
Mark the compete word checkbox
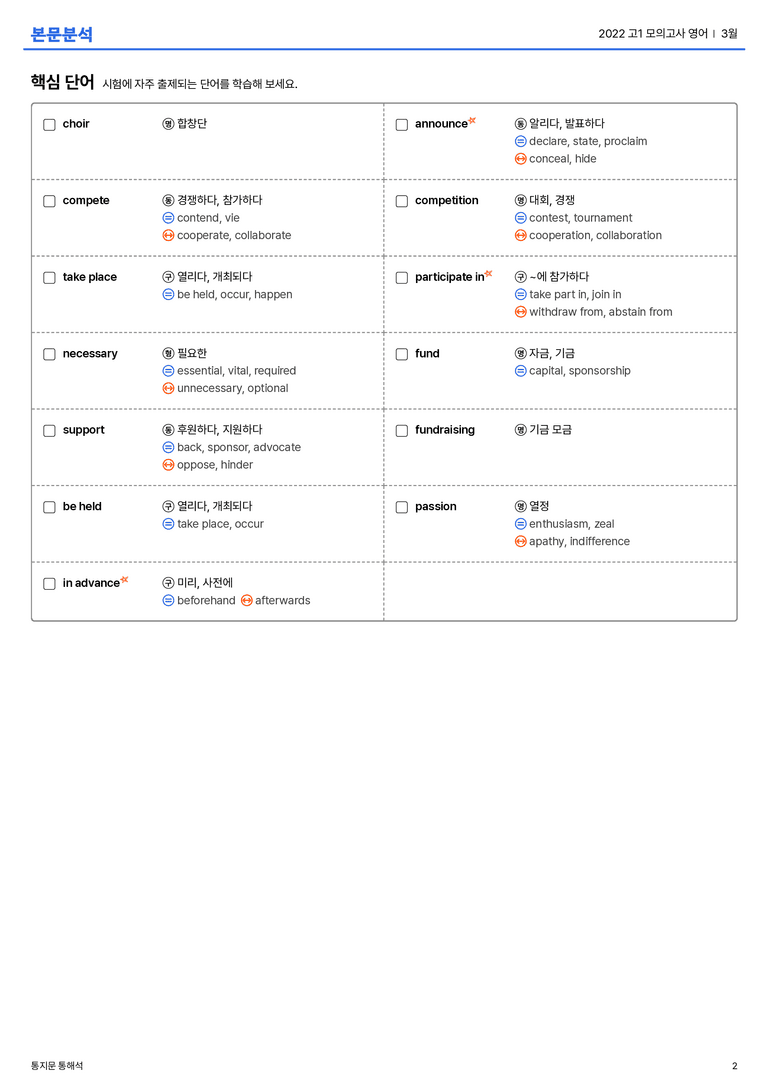(49, 201)
